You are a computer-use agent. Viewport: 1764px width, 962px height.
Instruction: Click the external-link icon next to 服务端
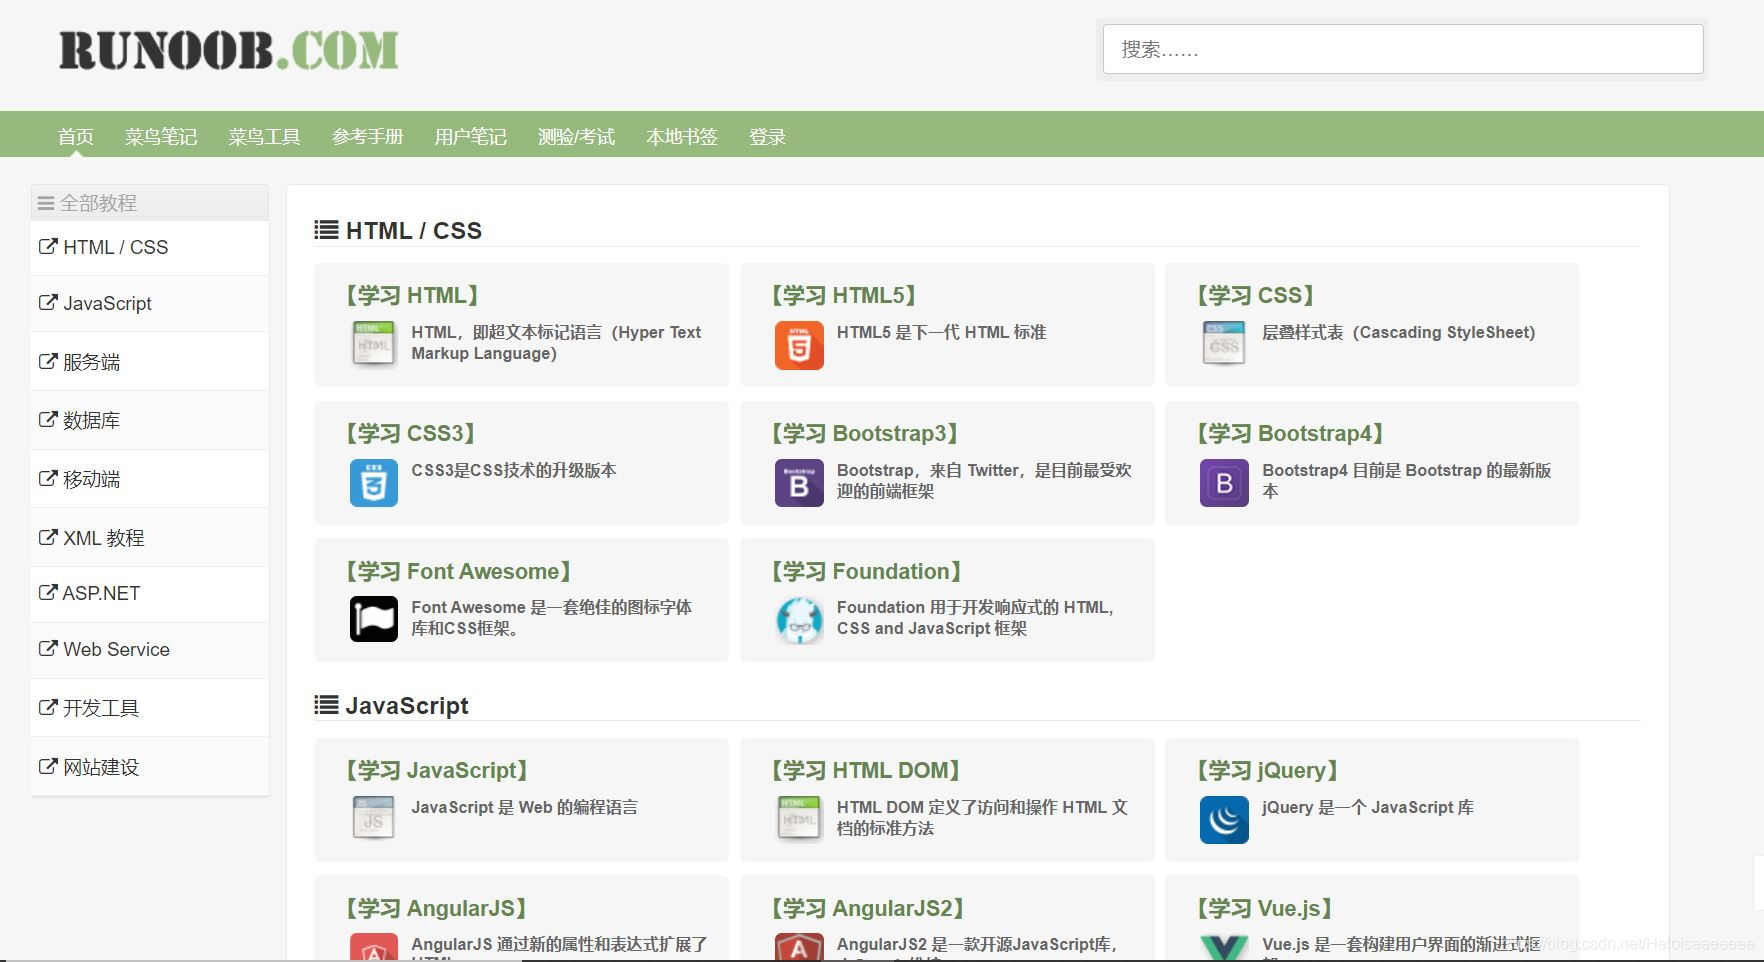(48, 361)
